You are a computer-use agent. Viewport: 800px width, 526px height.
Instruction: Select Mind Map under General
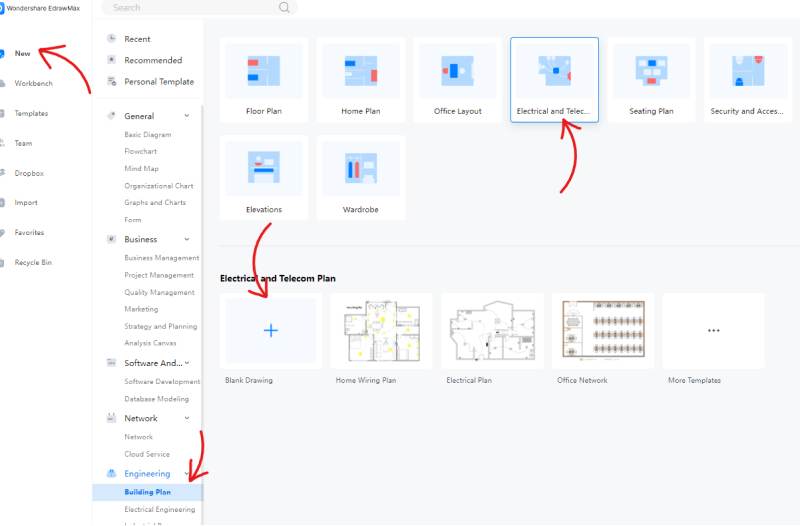[141, 168]
